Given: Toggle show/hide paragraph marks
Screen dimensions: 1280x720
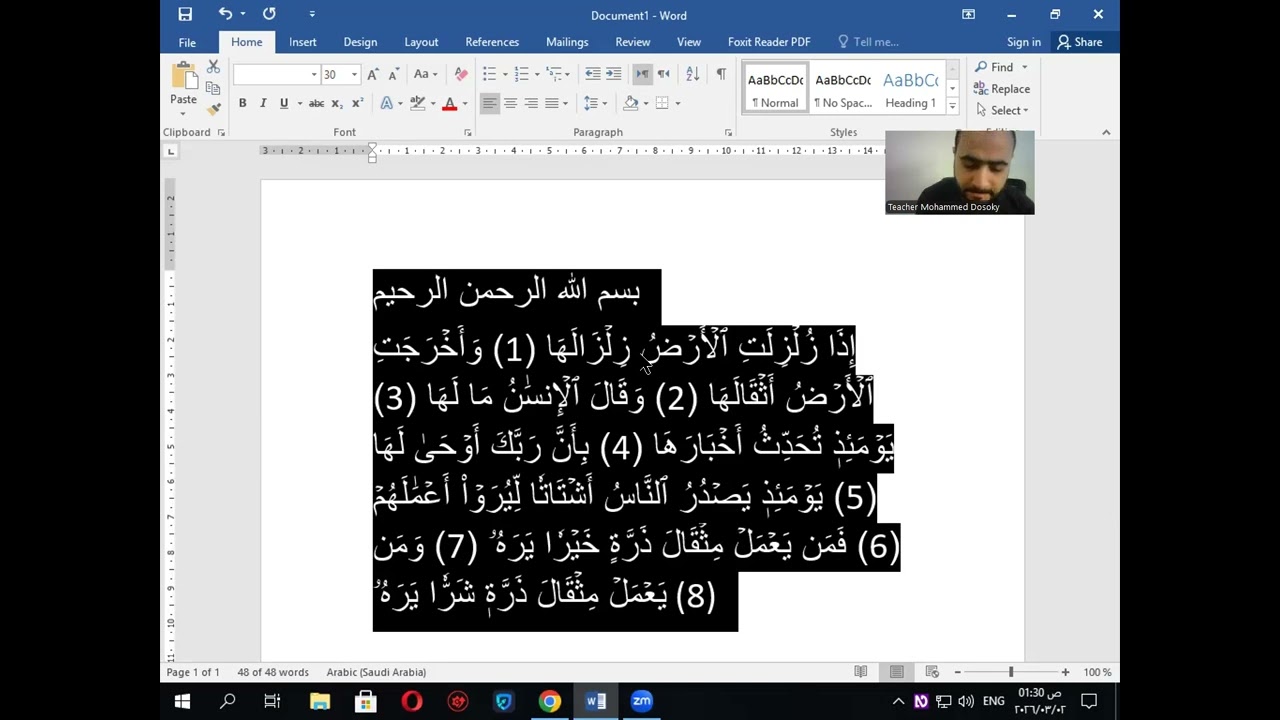Looking at the screenshot, I should (x=720, y=74).
